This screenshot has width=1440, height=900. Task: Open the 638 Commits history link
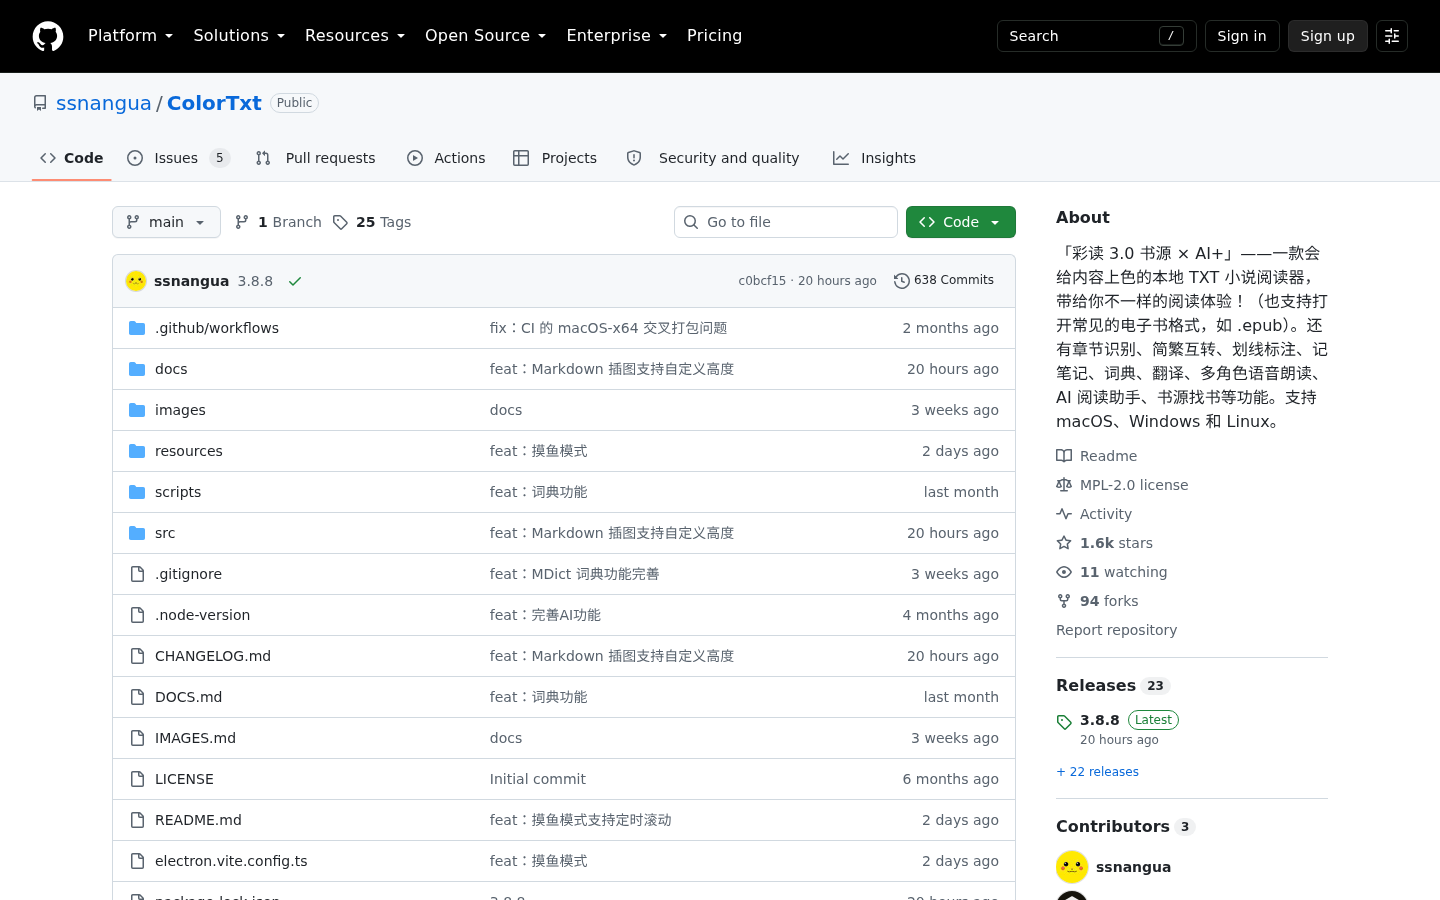point(944,281)
